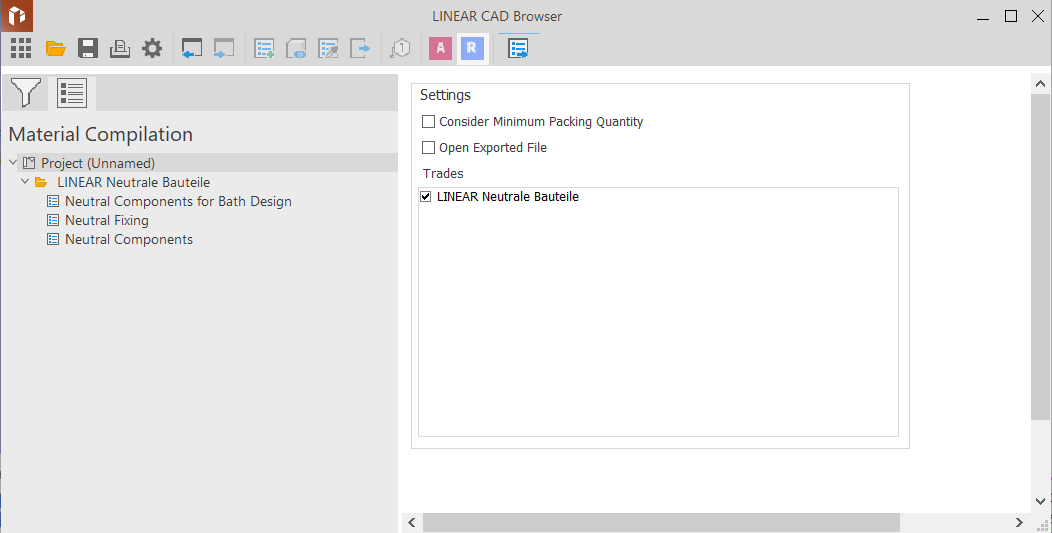1052x533 pixels.
Task: Click the horizontal scrollbar thumb
Action: [x=661, y=522]
